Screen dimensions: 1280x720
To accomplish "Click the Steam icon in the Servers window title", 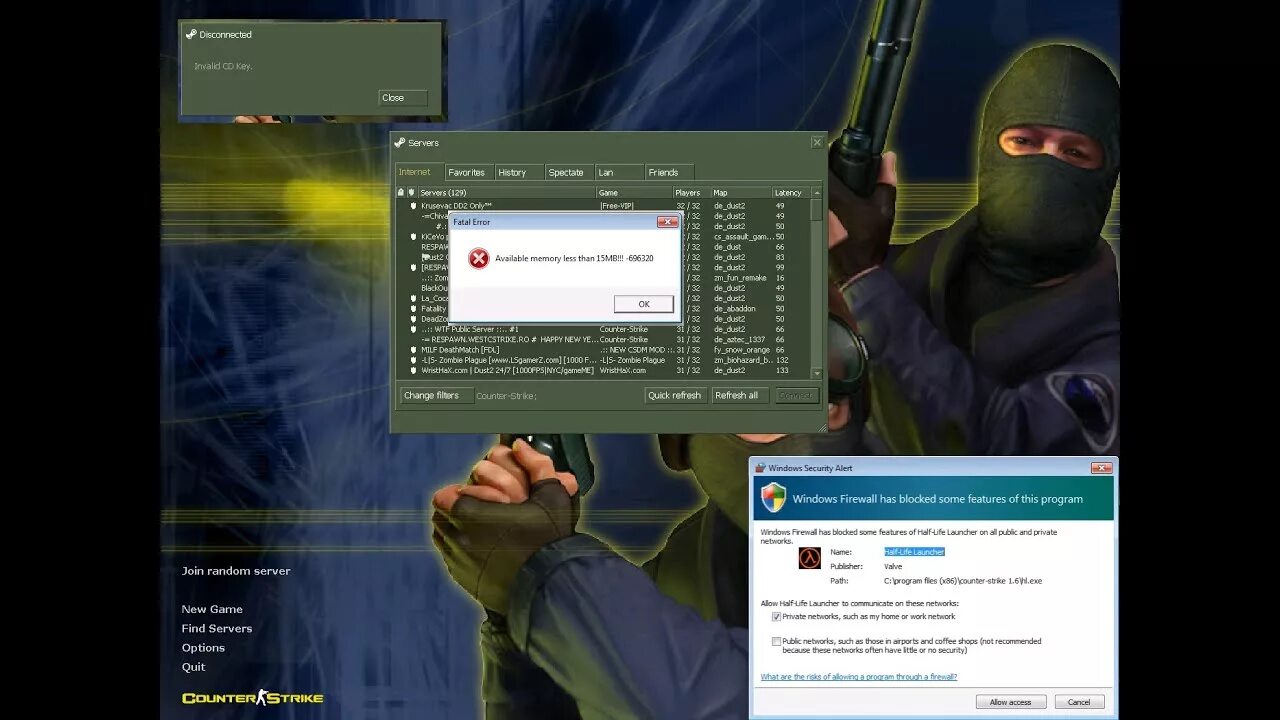I will pyautogui.click(x=400, y=143).
